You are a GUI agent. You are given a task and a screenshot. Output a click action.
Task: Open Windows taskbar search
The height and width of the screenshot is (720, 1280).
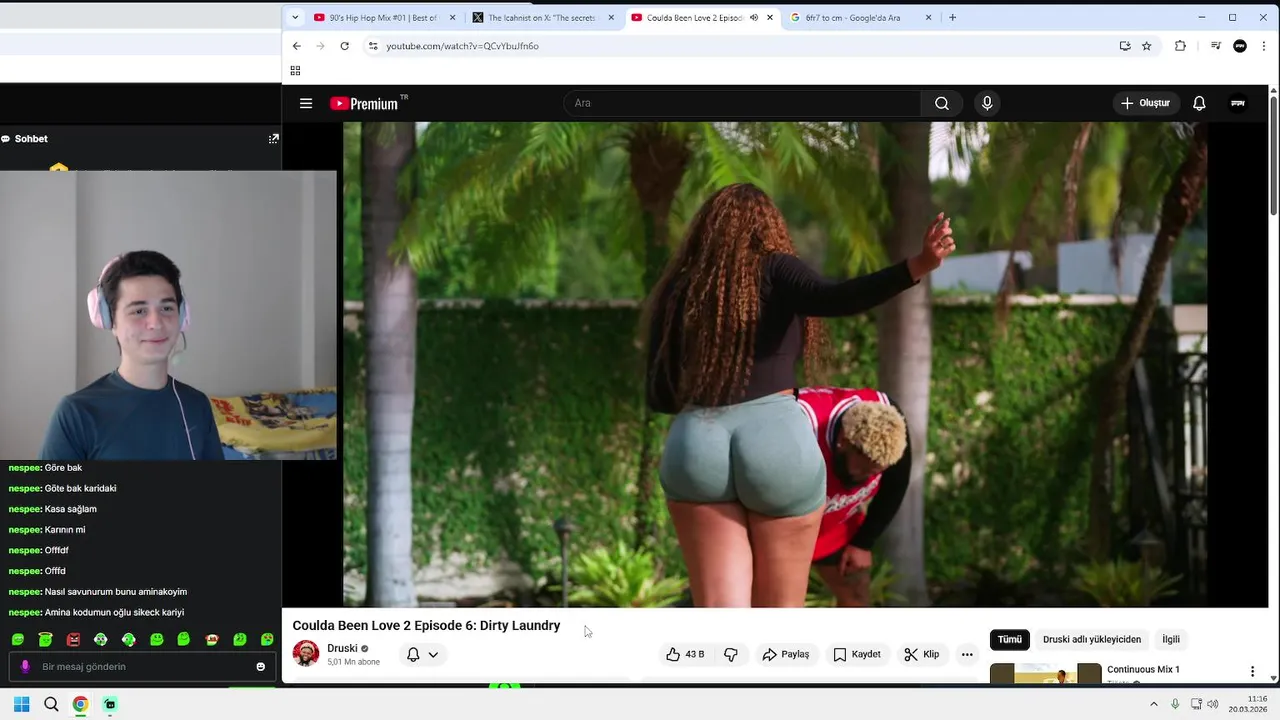coord(51,704)
